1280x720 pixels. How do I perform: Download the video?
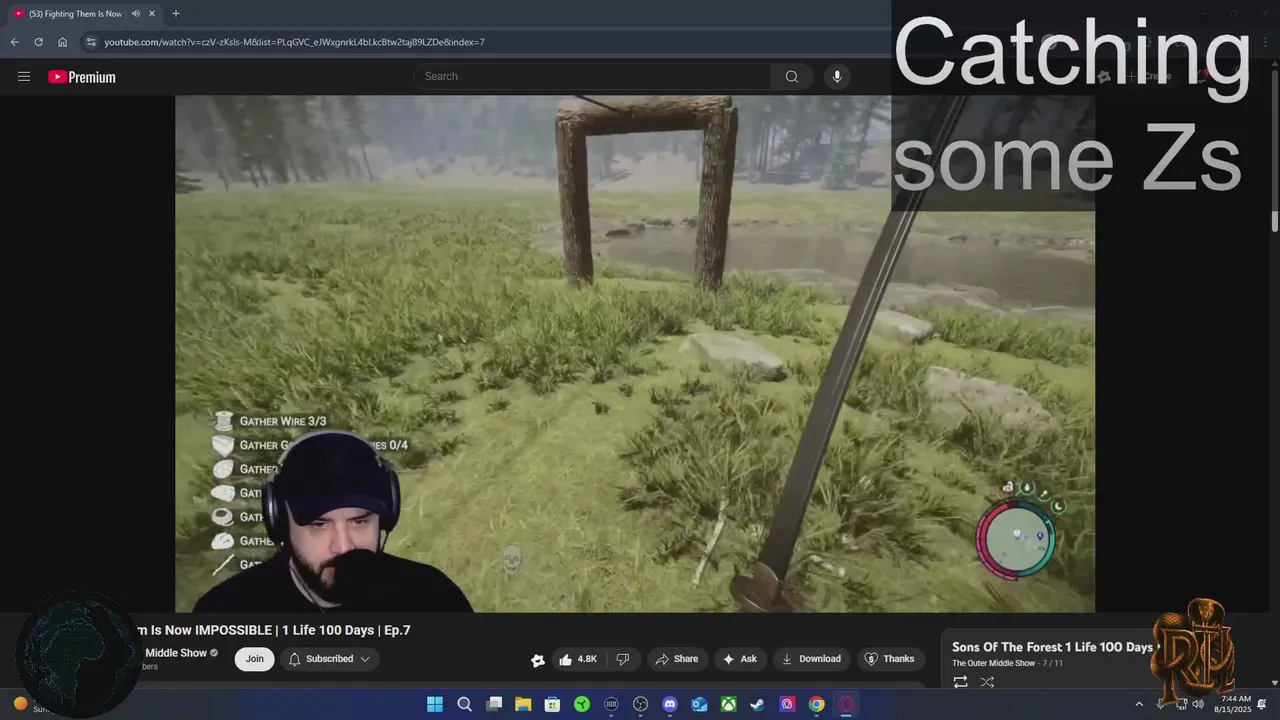point(811,659)
